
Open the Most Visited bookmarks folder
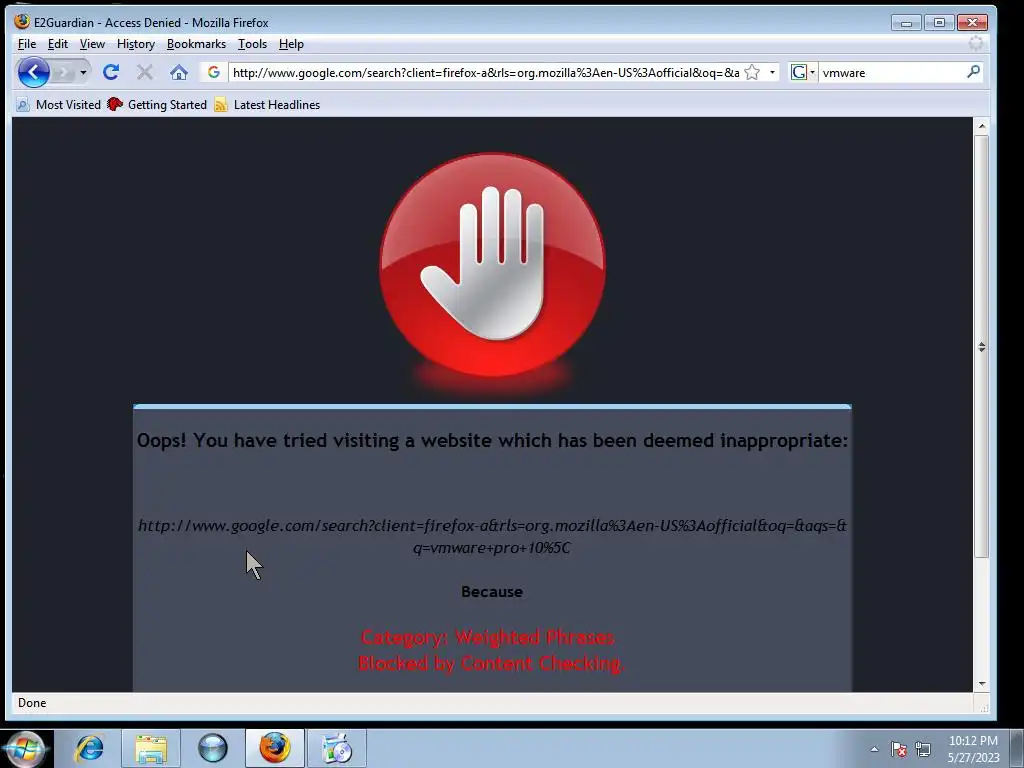(58, 104)
